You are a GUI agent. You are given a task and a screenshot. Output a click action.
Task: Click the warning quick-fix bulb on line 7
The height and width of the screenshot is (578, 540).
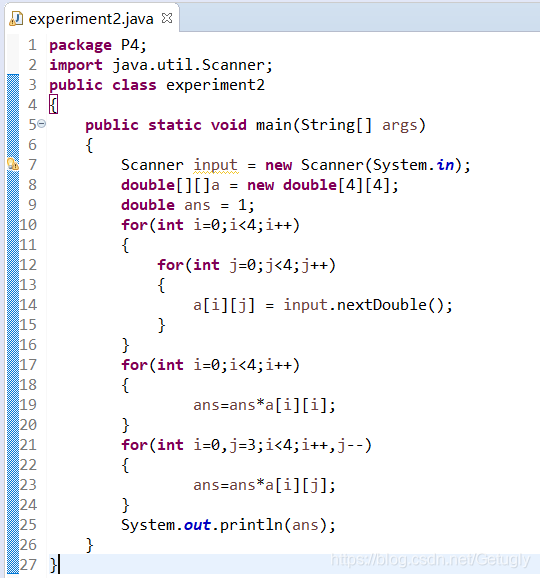13,164
